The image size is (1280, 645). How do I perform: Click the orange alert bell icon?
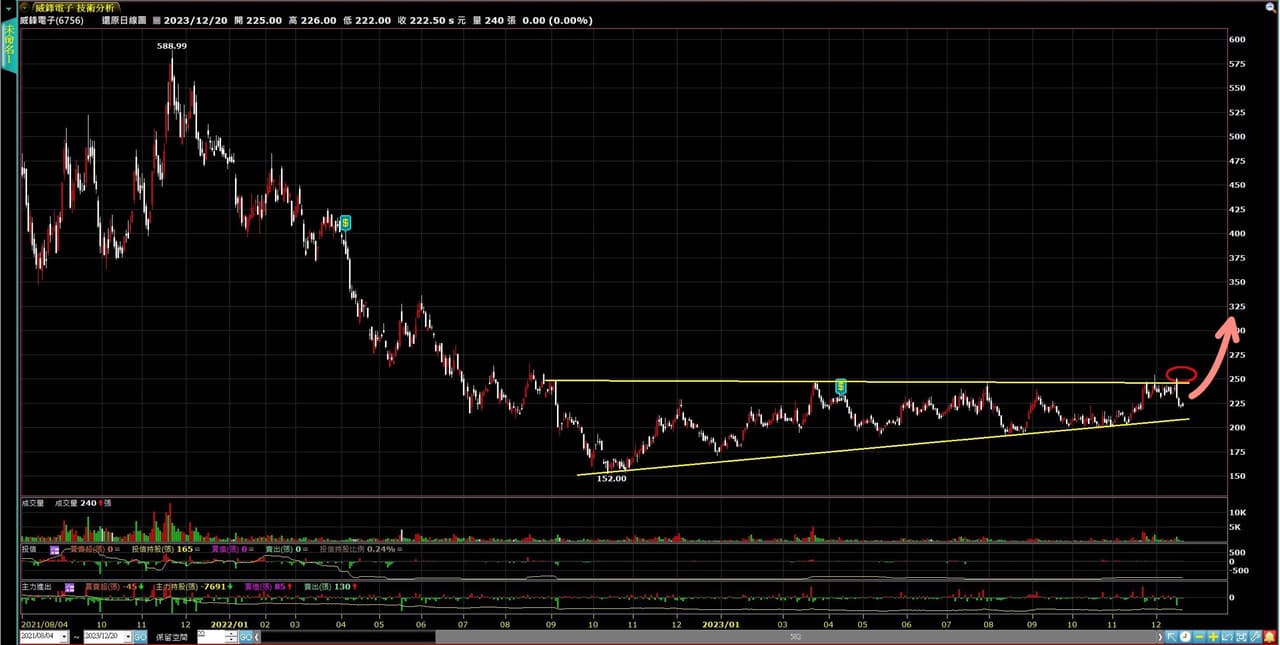point(1269,636)
